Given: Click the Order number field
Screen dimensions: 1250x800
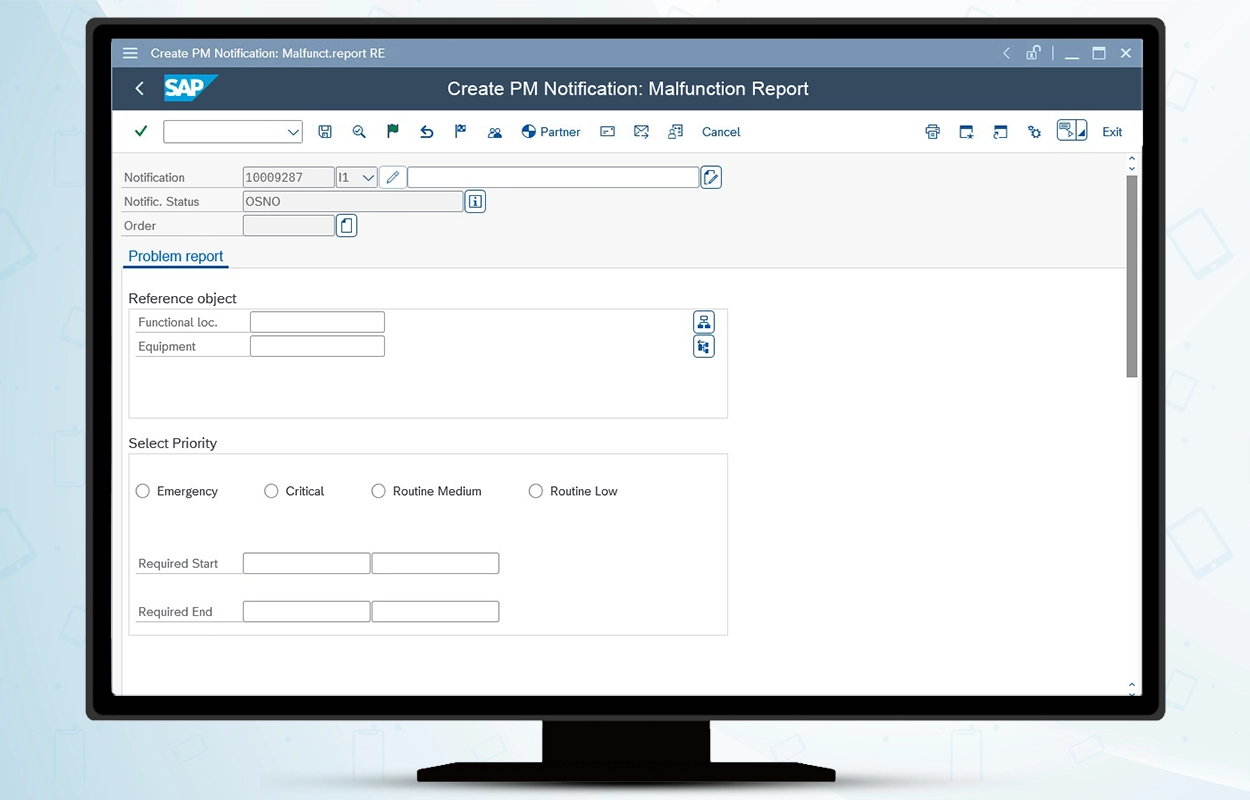Looking at the screenshot, I should click(x=288, y=225).
